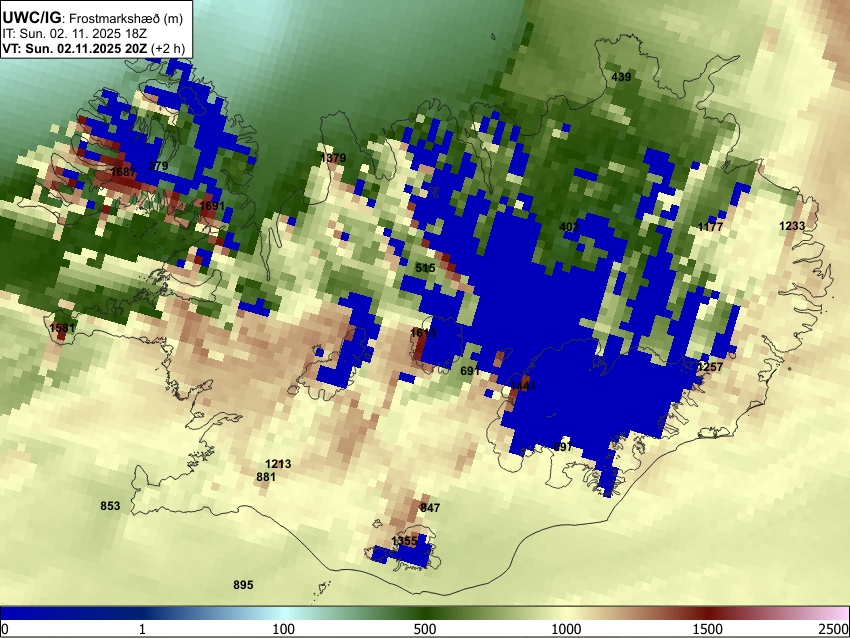Screen dimensions: 850x638
Task: Click the station value 1355
Action: tap(404, 541)
